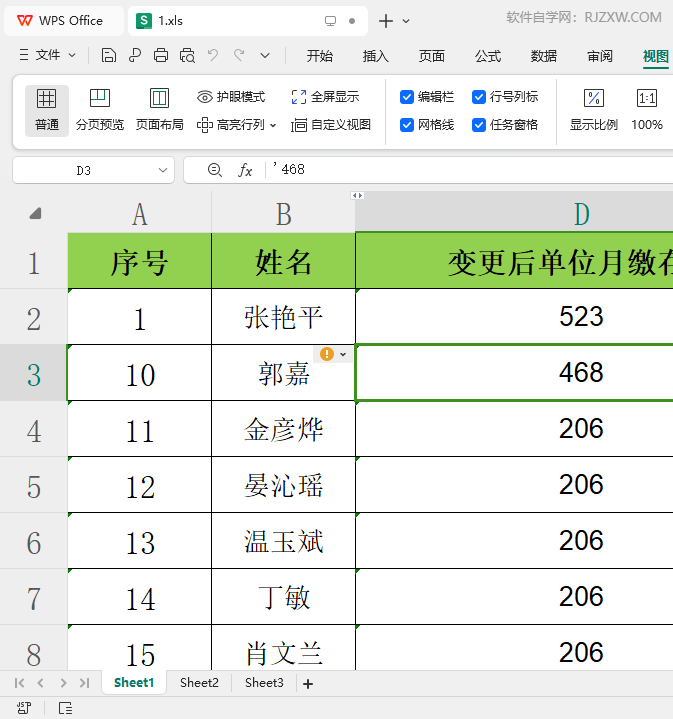Viewport: 673px width, 719px height.
Task: Click the Select All corner triangle
Action: pyautogui.click(x=35, y=214)
